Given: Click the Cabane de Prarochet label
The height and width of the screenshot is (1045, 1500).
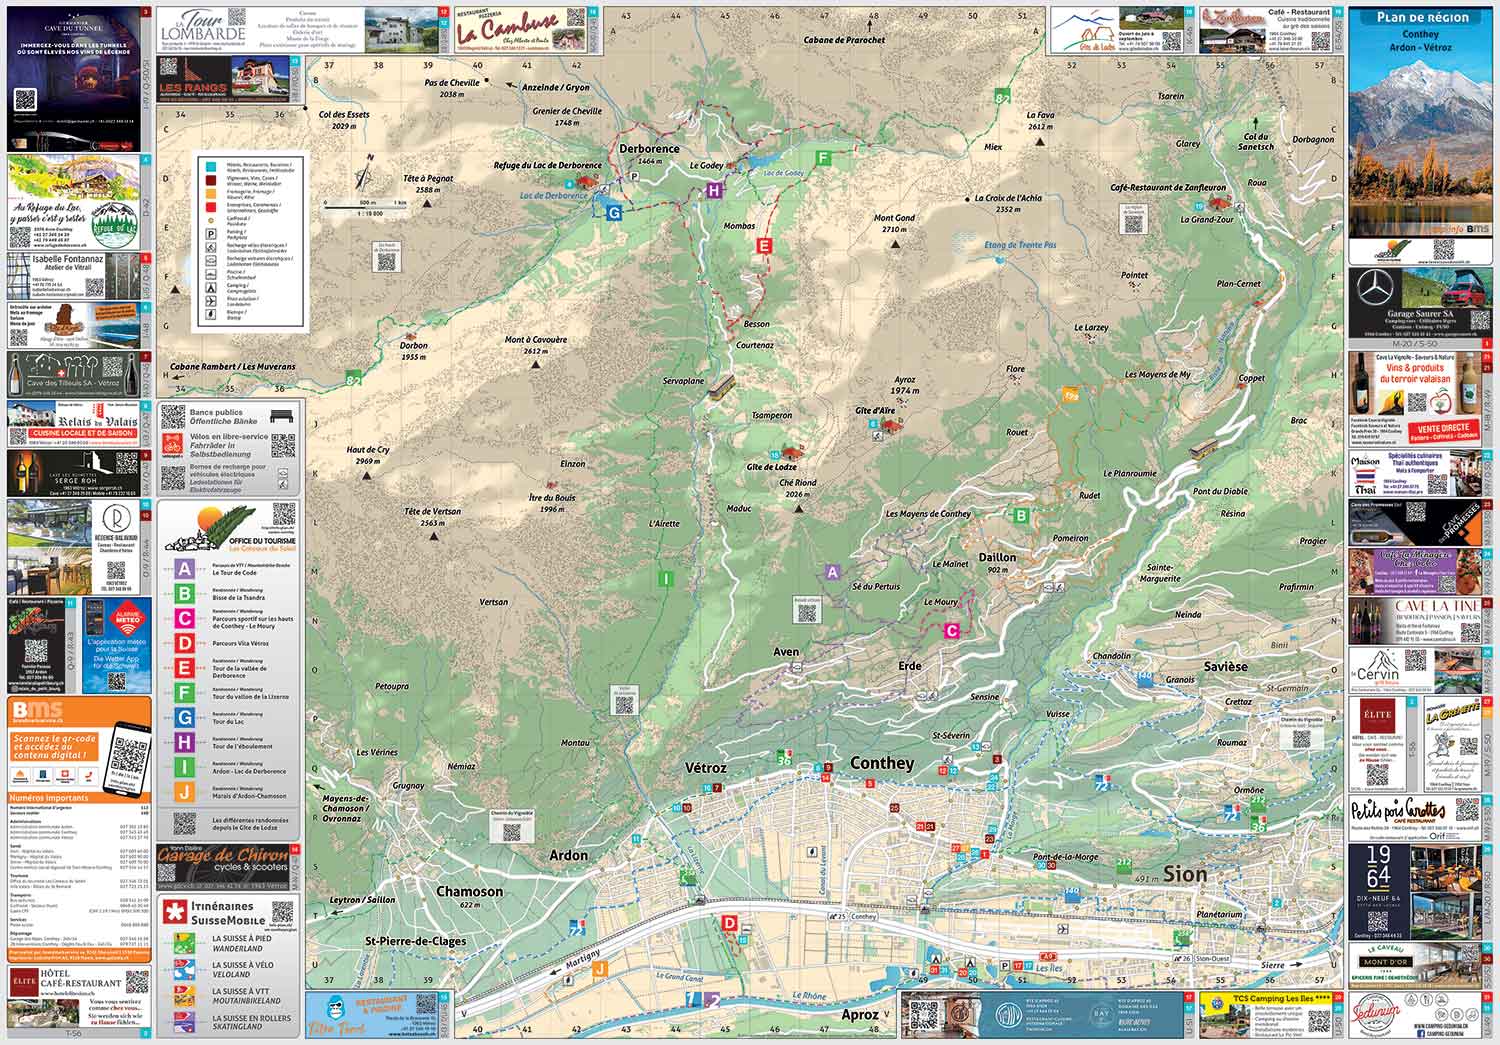Looking at the screenshot, I should (x=845, y=40).
